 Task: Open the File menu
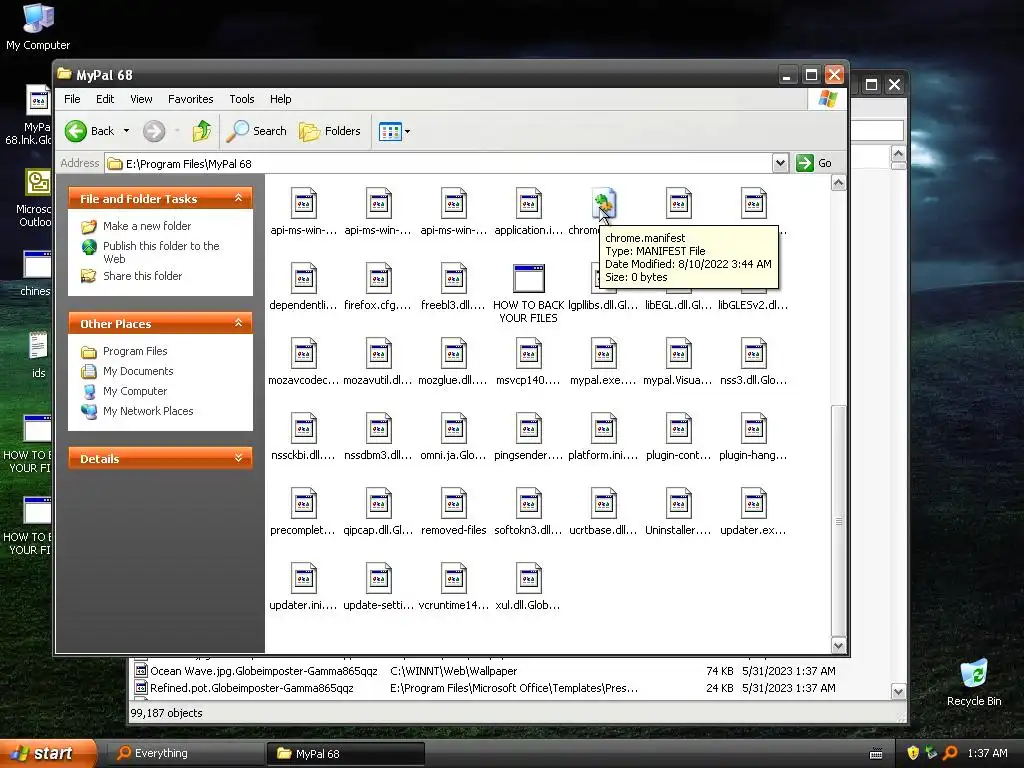pyautogui.click(x=72, y=99)
